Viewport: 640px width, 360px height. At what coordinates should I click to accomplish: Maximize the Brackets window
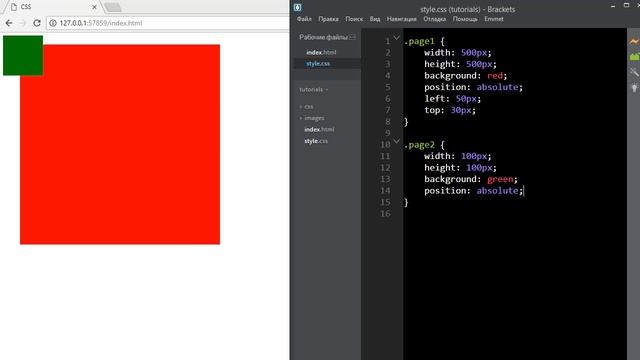point(627,5)
